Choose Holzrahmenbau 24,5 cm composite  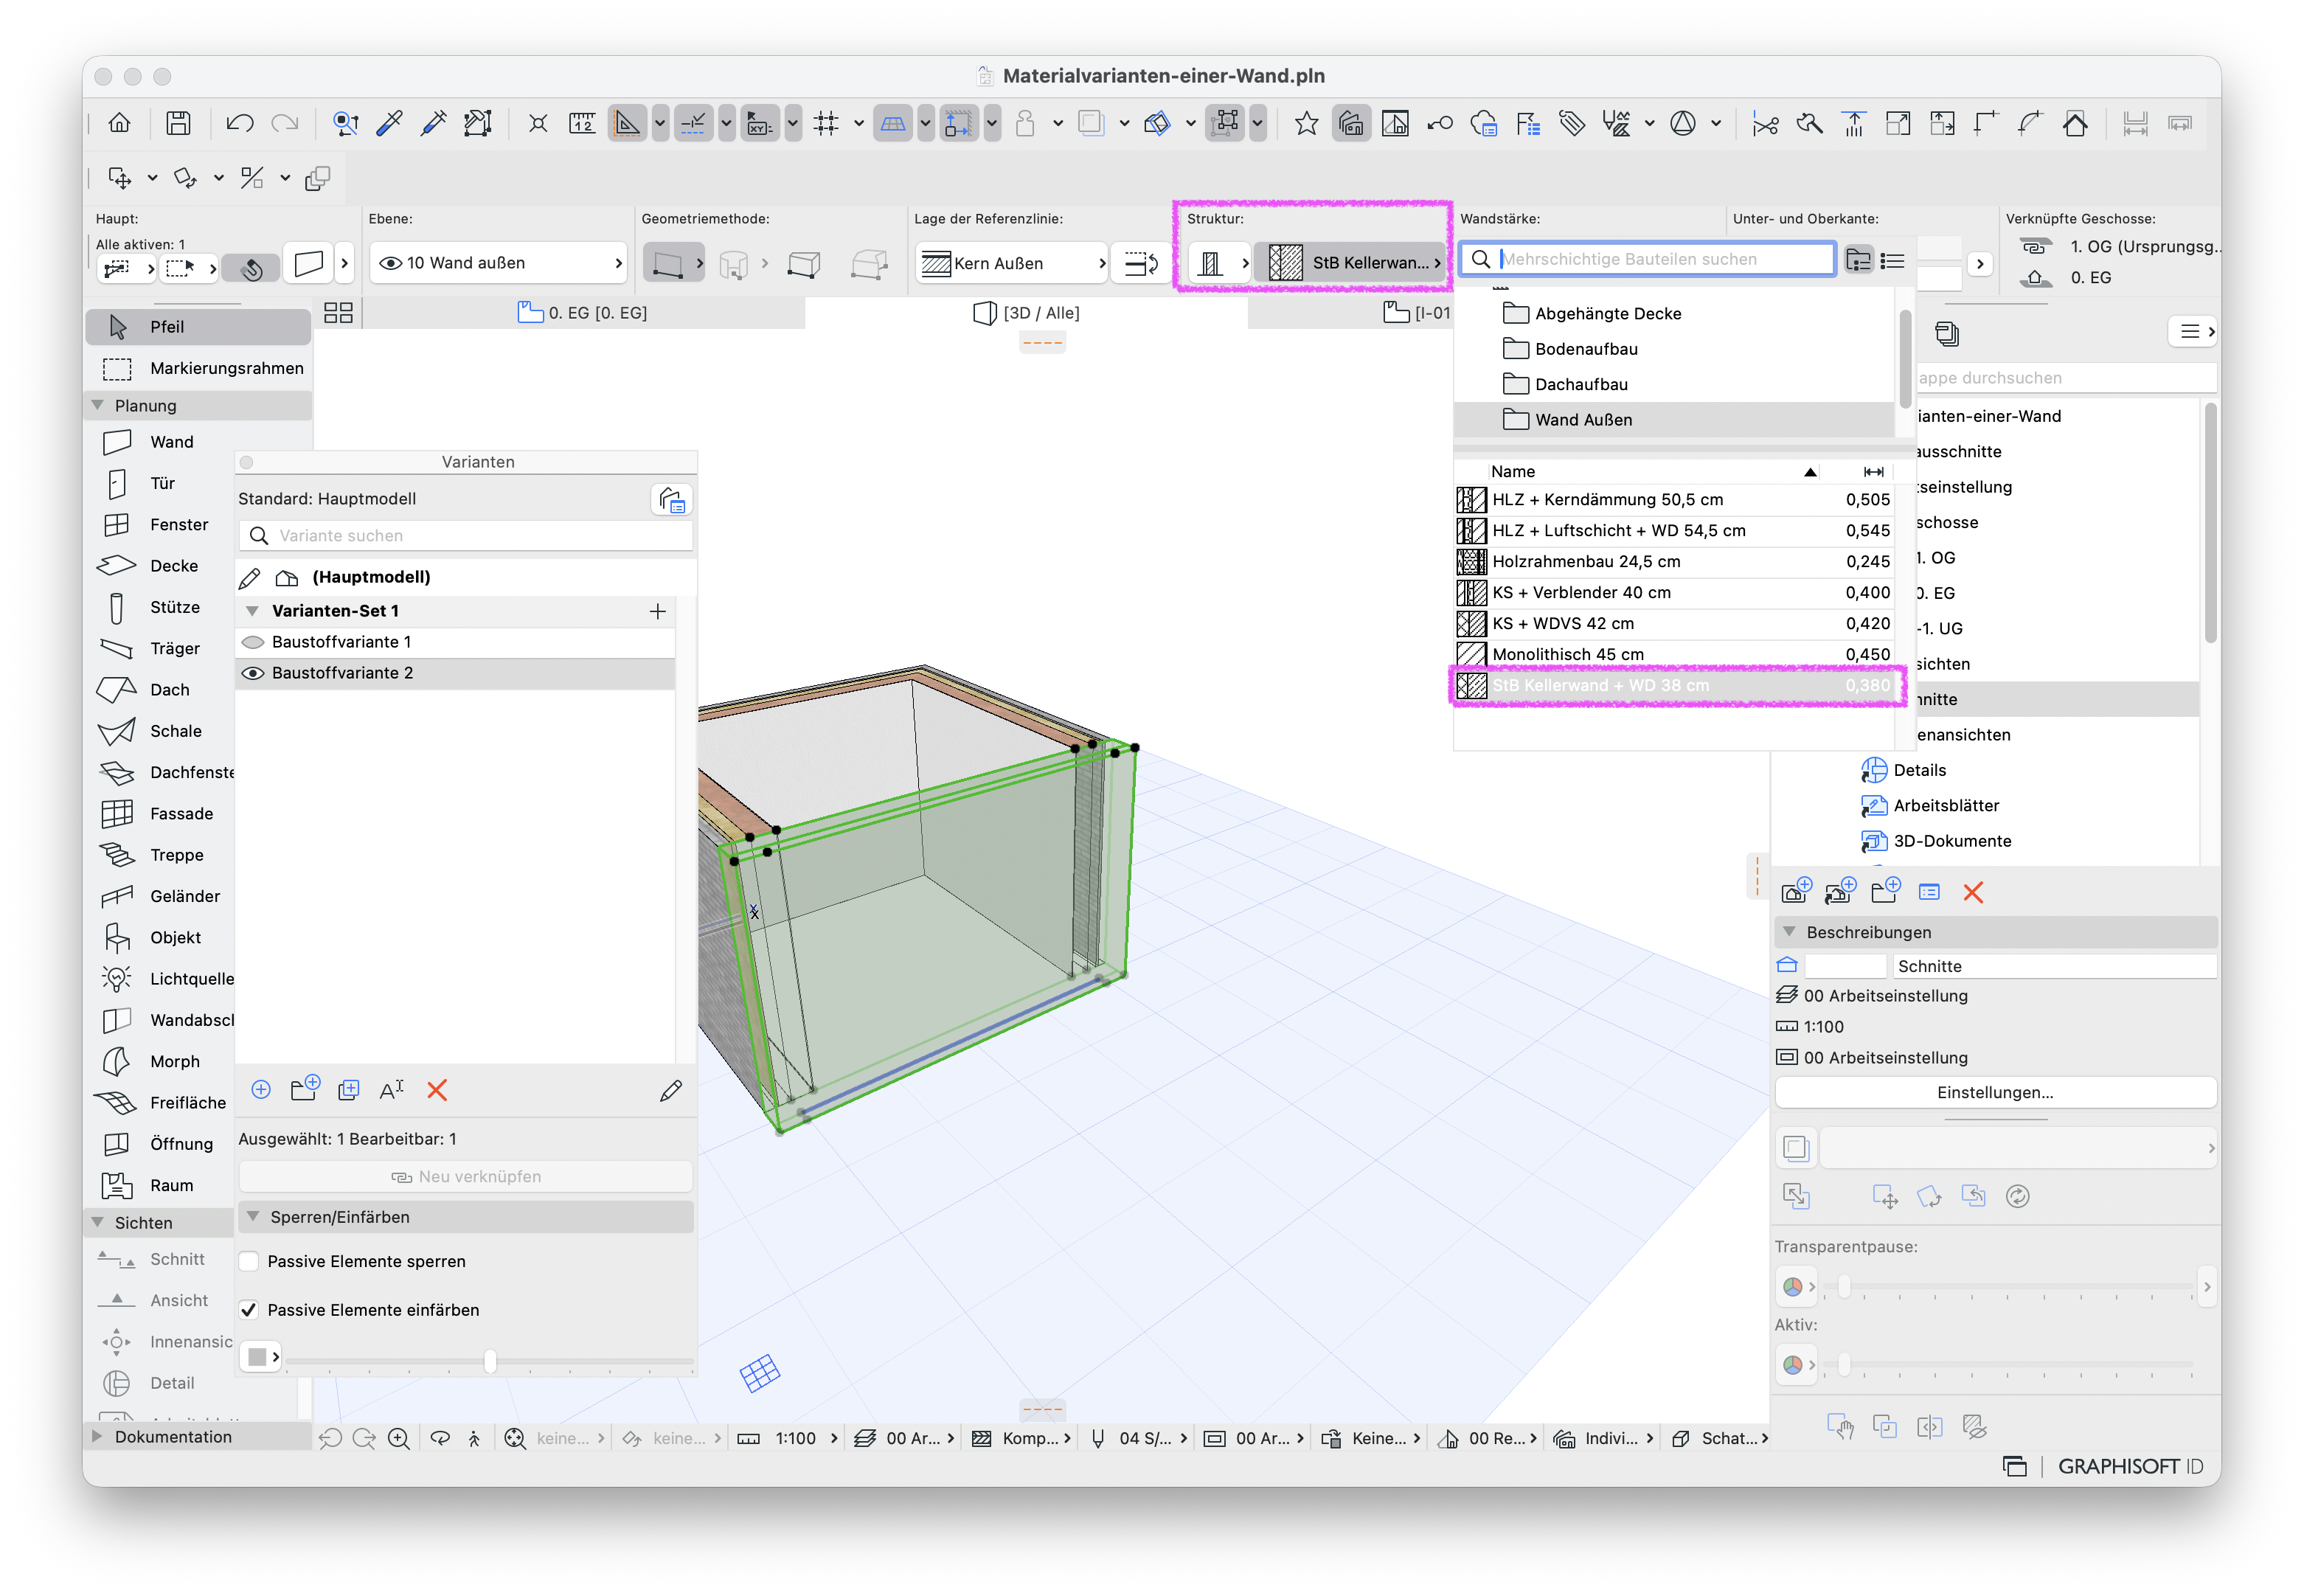tap(1674, 562)
